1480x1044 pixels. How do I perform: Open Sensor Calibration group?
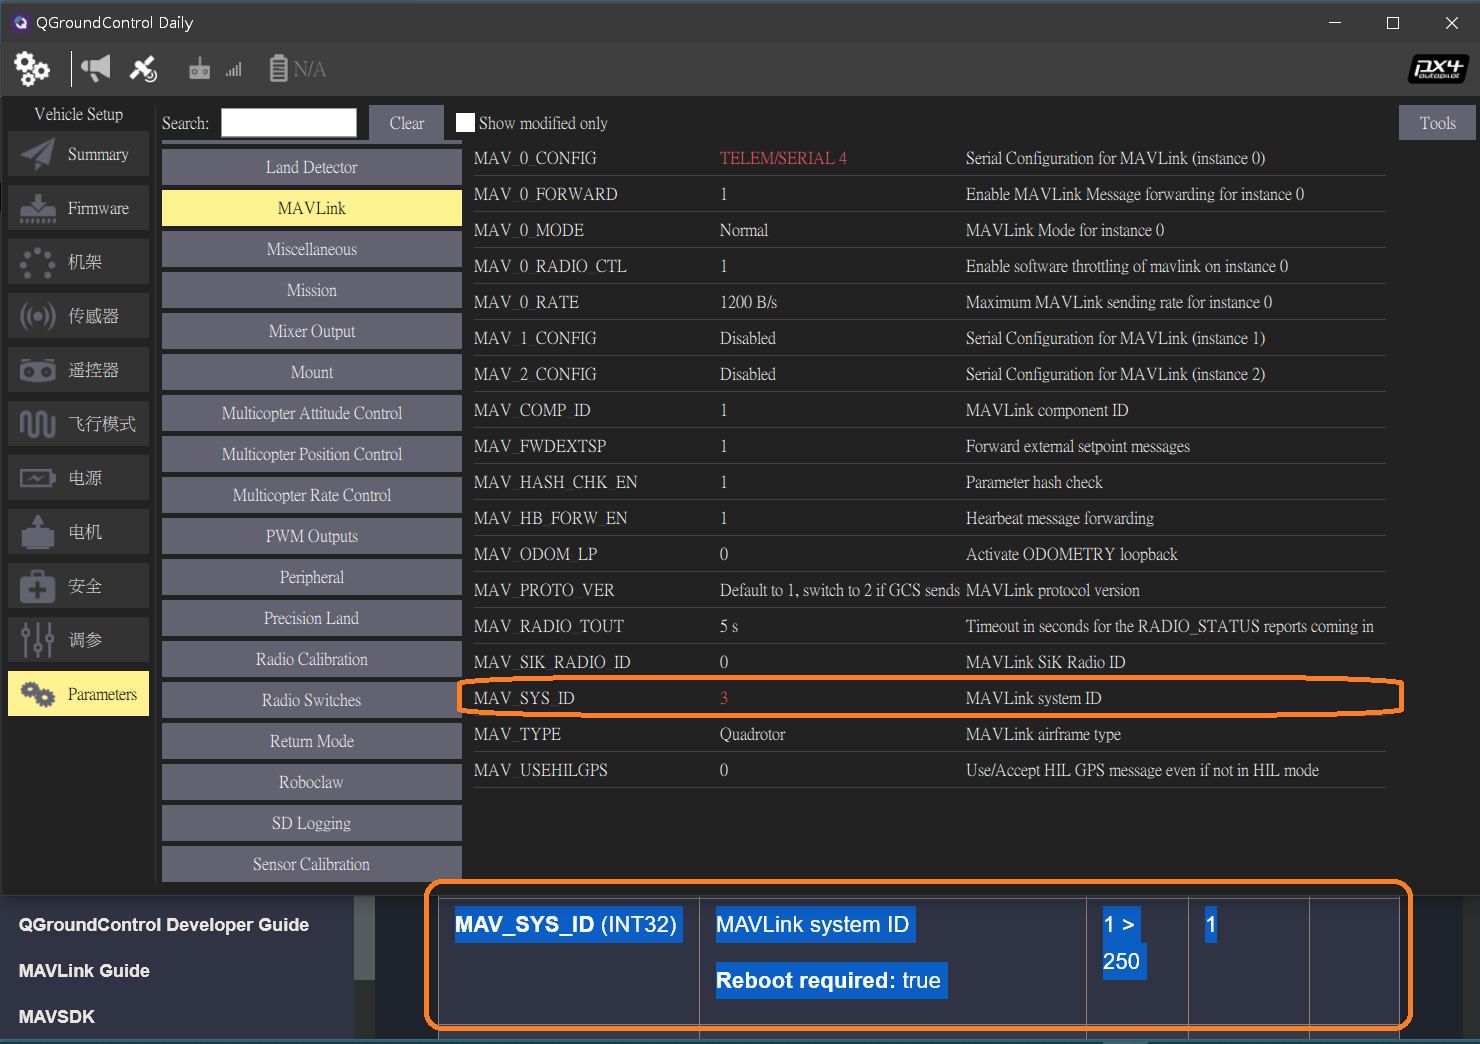point(312,864)
